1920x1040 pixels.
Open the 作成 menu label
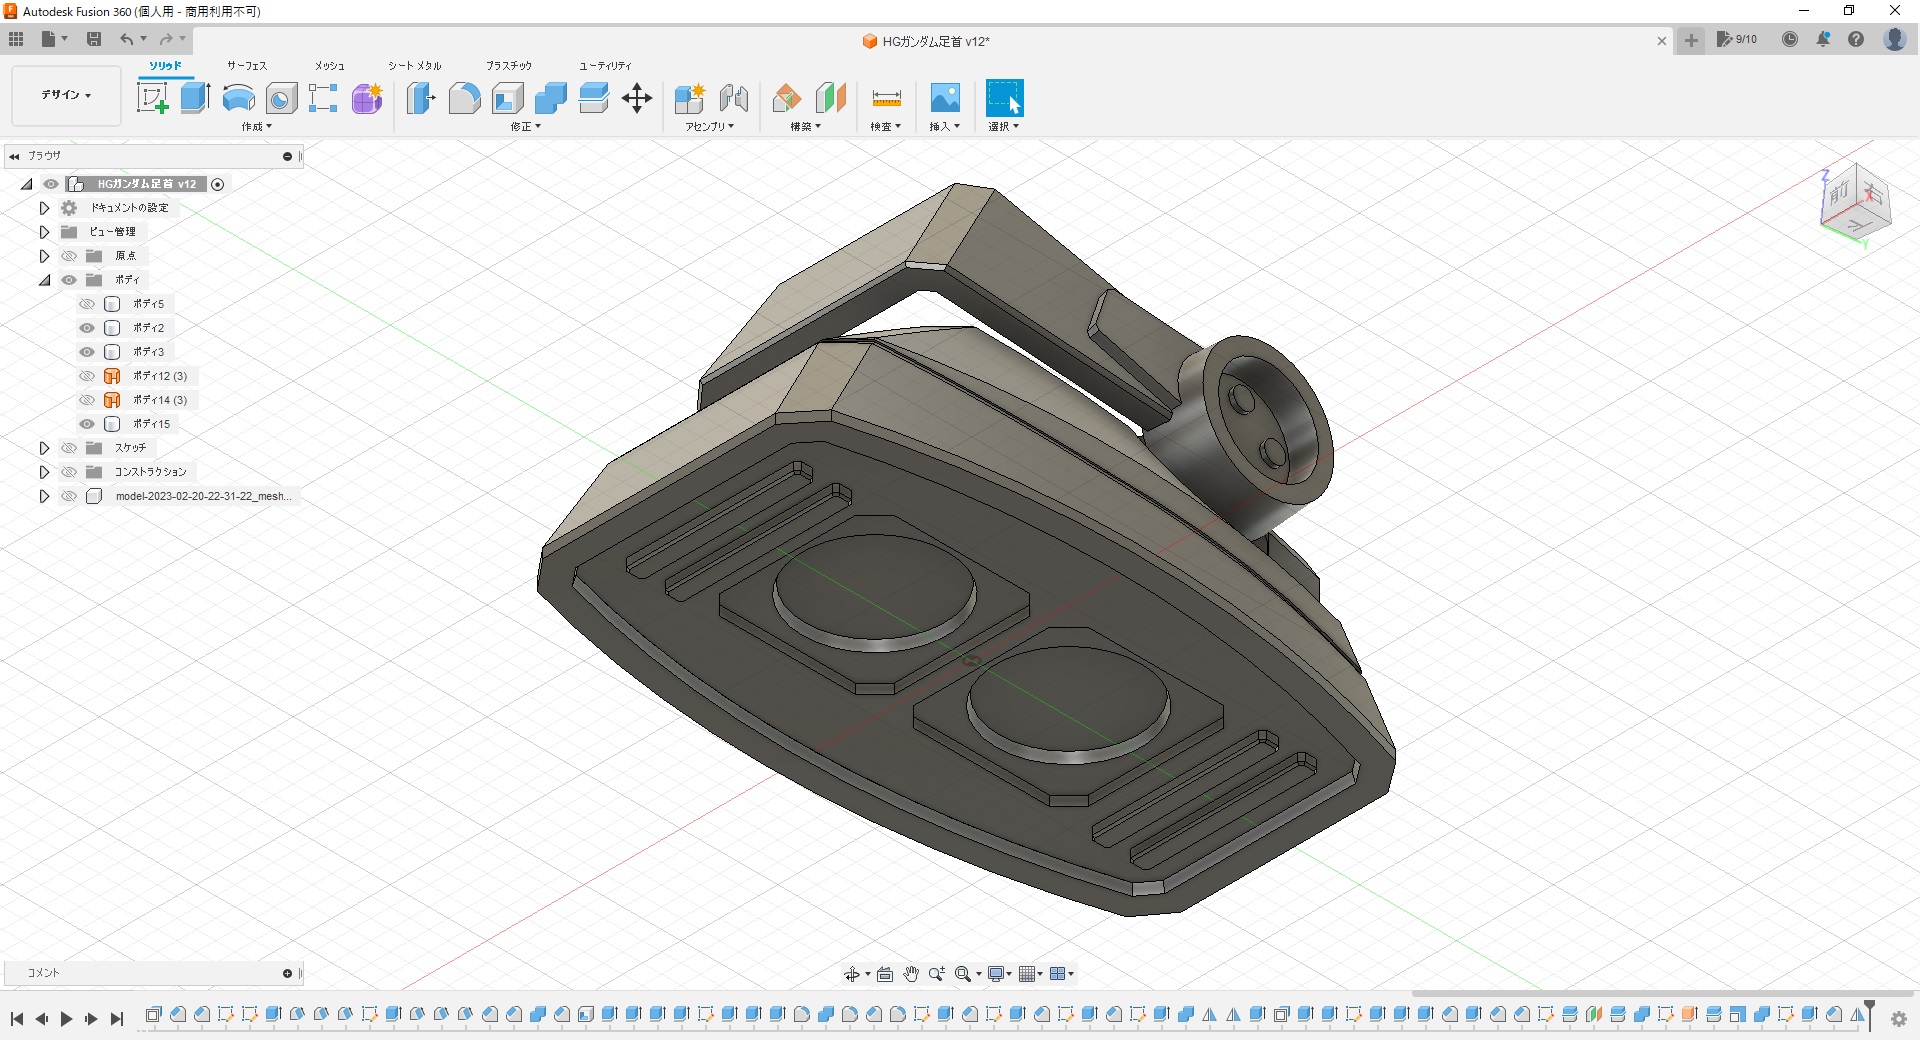pos(256,127)
